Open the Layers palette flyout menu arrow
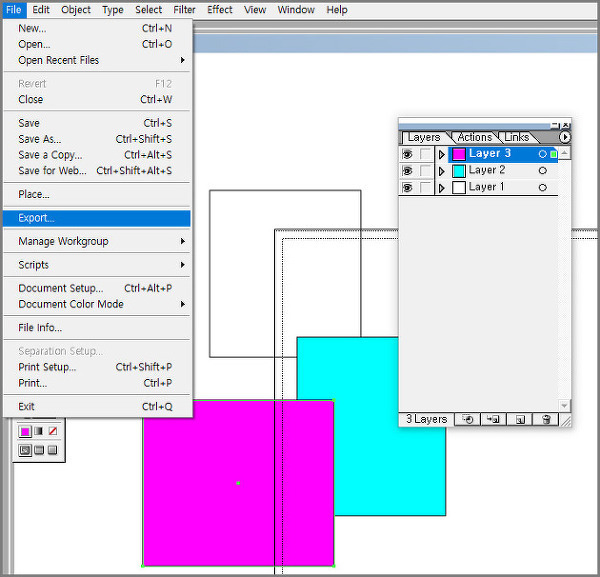Viewport: 600px width, 577px height. click(x=565, y=137)
